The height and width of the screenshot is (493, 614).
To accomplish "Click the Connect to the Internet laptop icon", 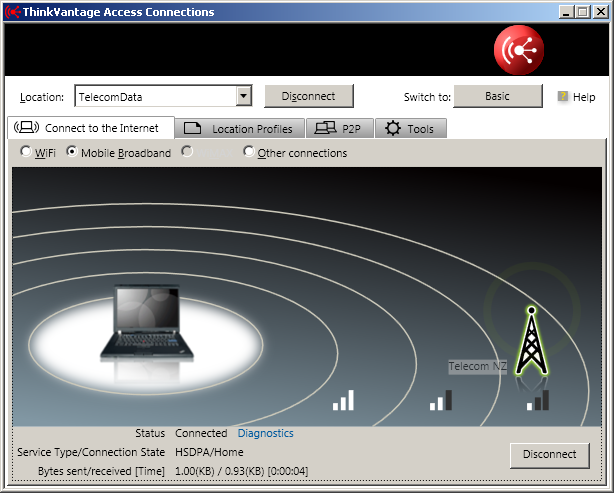I will pyautogui.click(x=26, y=127).
